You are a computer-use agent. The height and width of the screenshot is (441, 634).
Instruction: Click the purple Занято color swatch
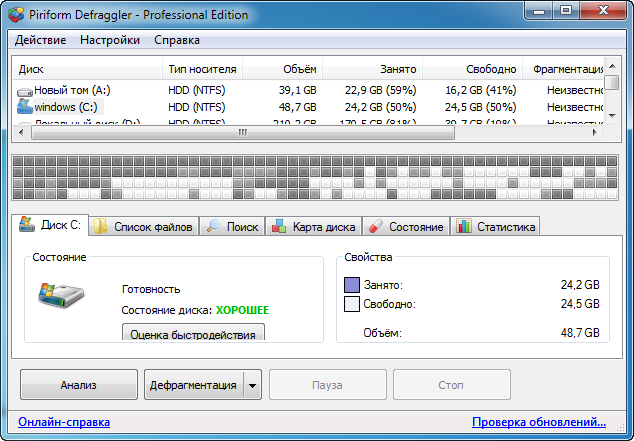pos(352,285)
